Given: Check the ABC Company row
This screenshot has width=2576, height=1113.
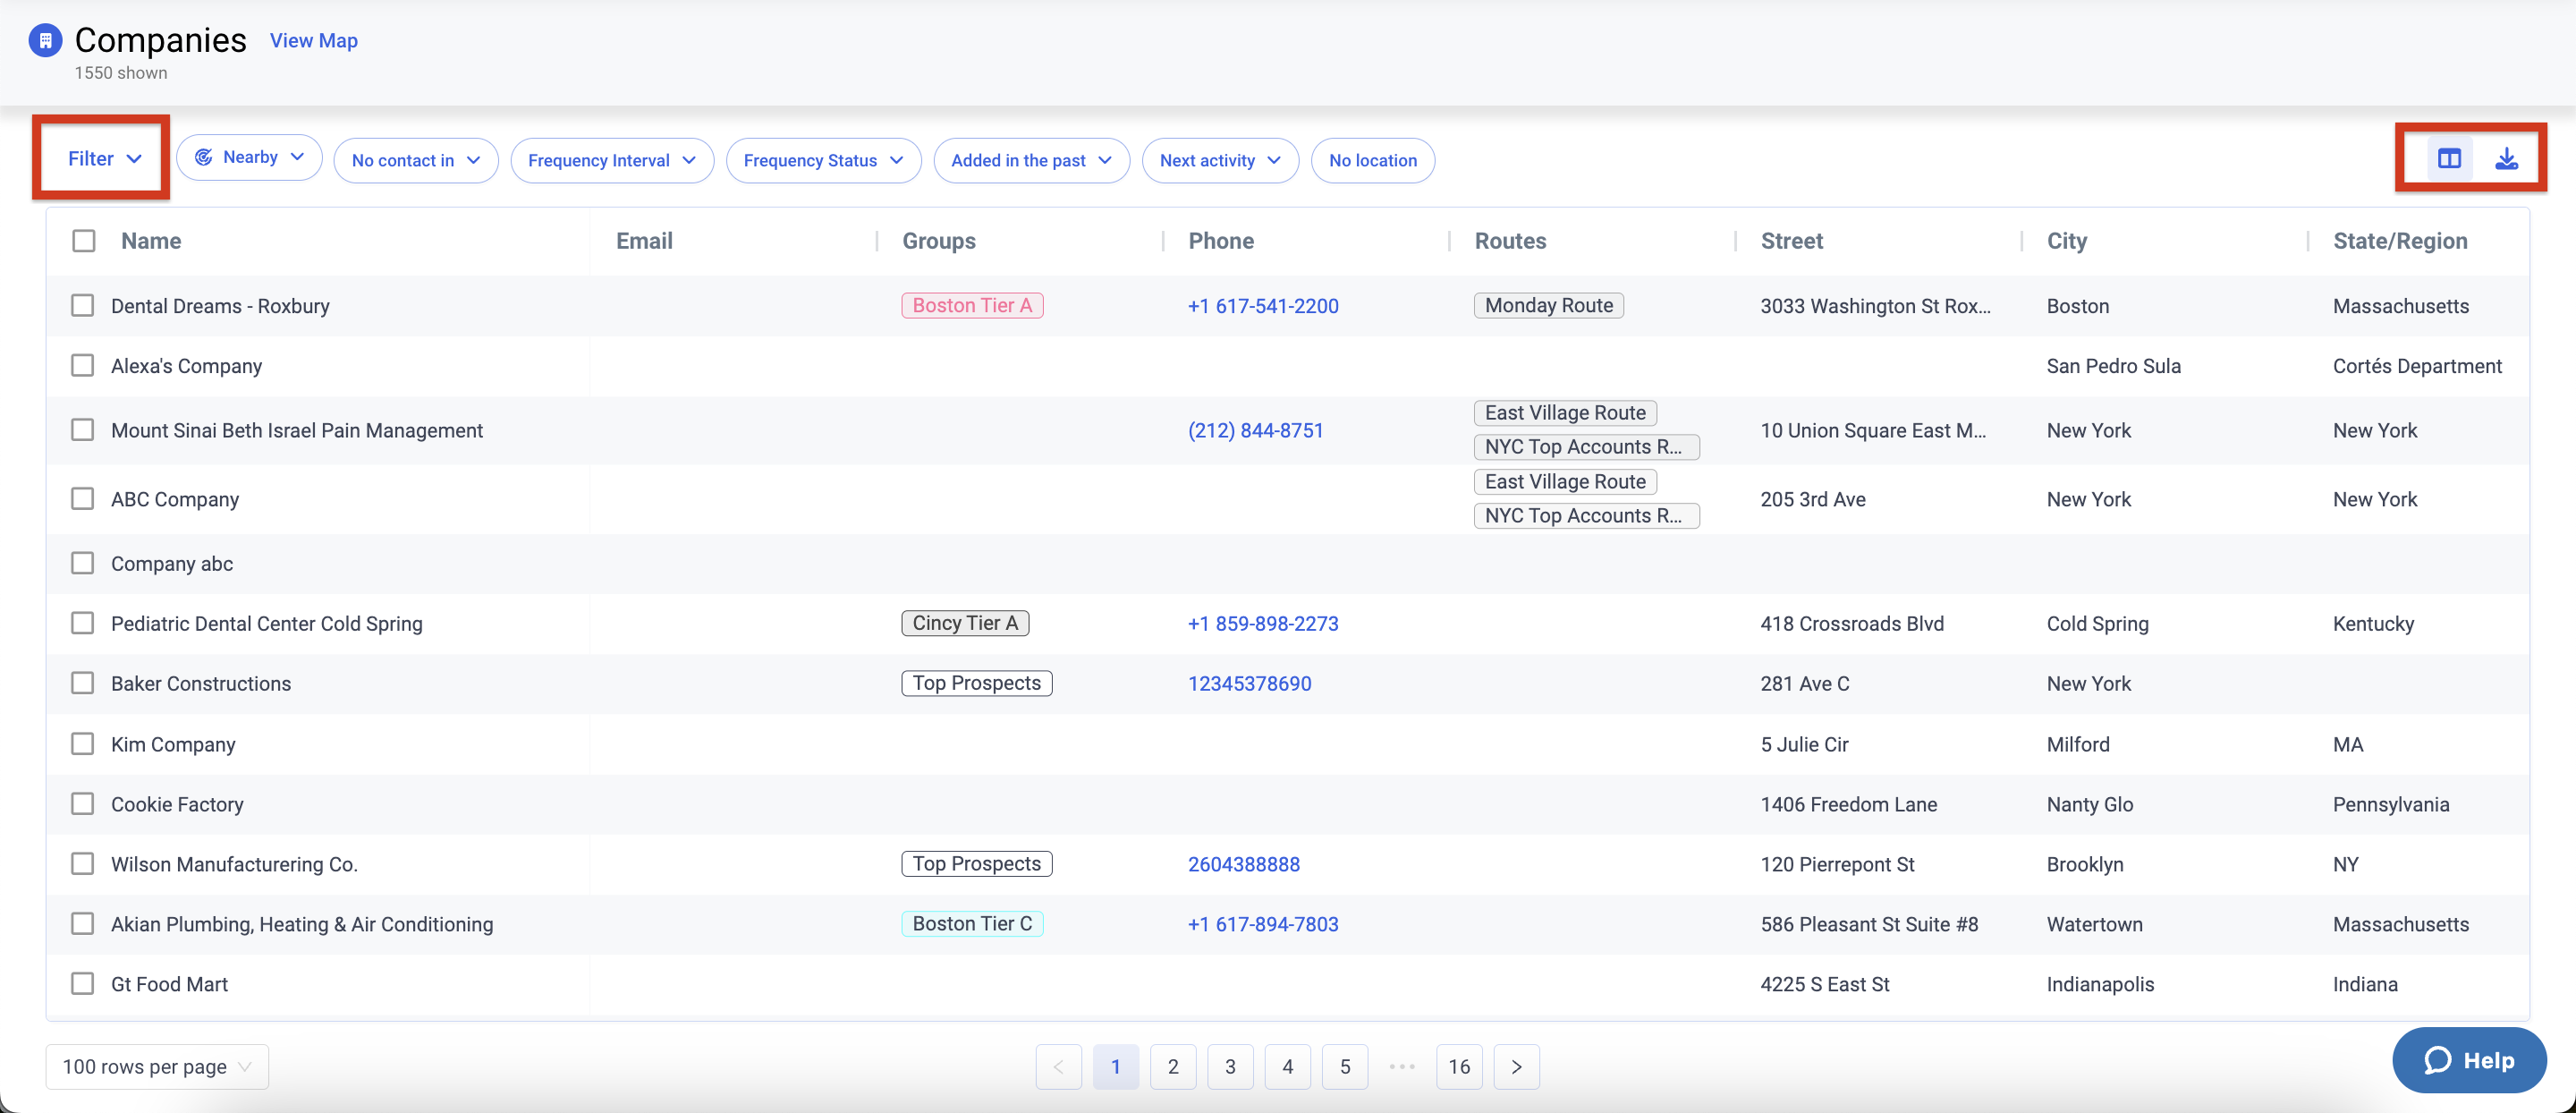Looking at the screenshot, I should point(83,498).
